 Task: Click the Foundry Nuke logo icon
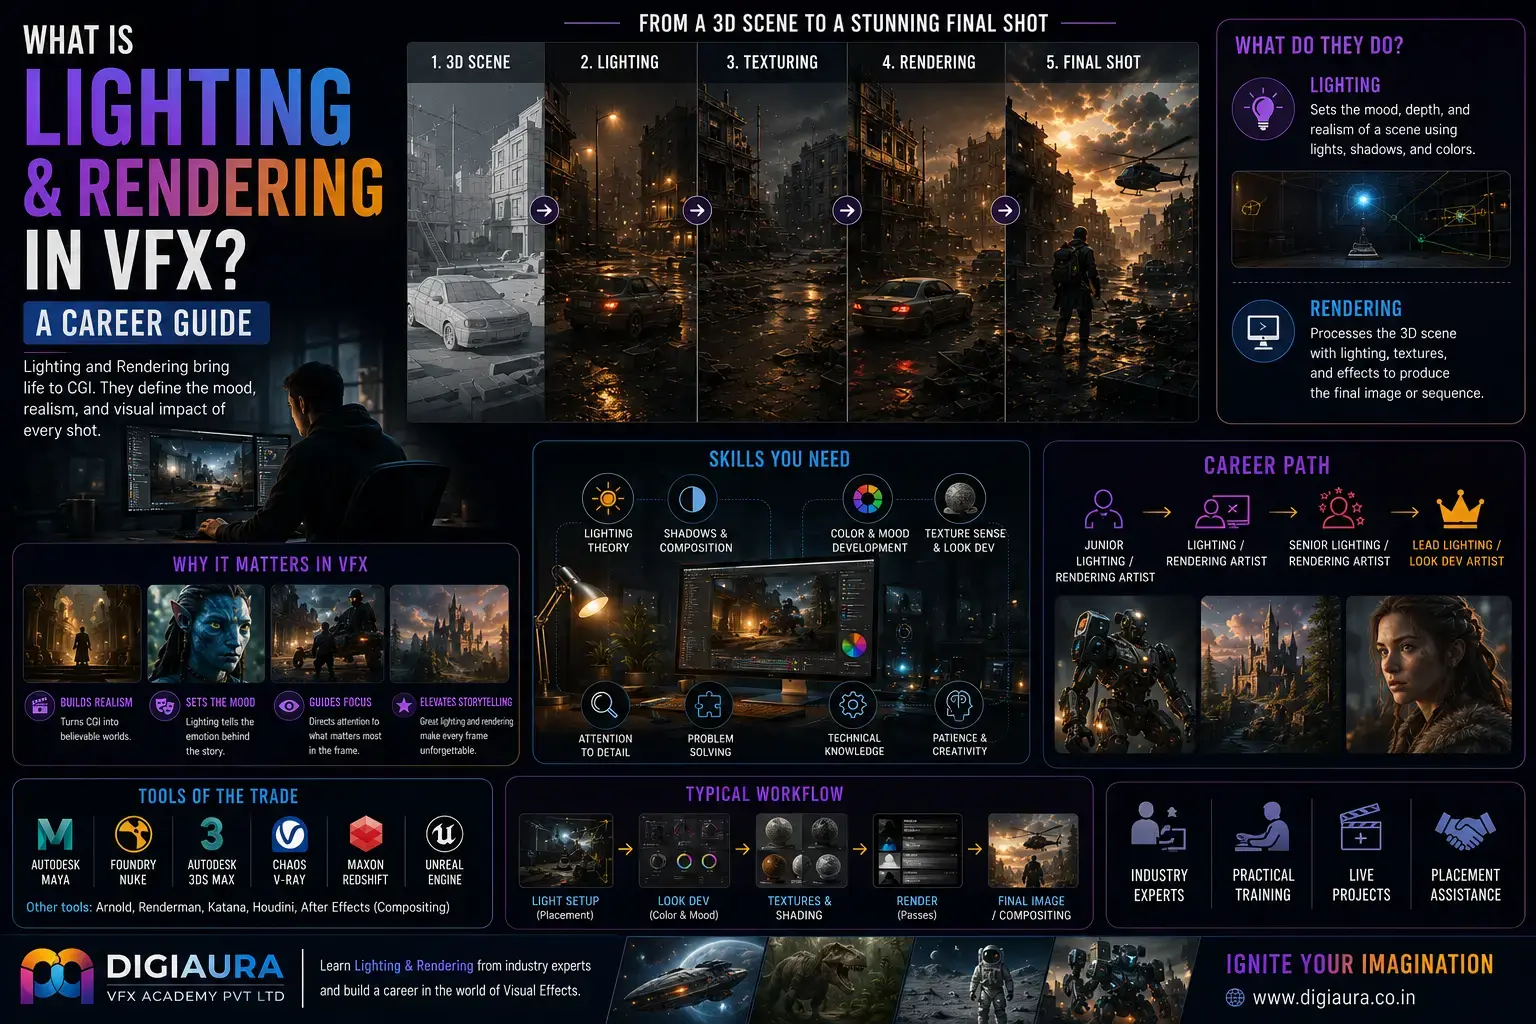click(x=133, y=834)
